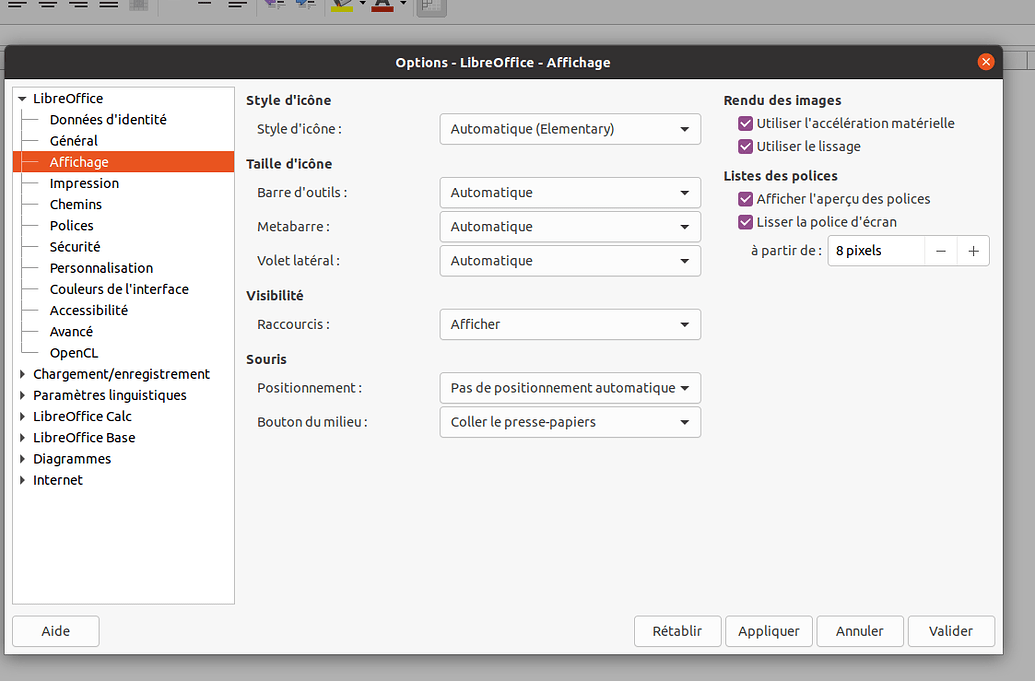Expand the 'LibreOffice Calc' category
Screen dimensions: 1035x681
(22, 416)
